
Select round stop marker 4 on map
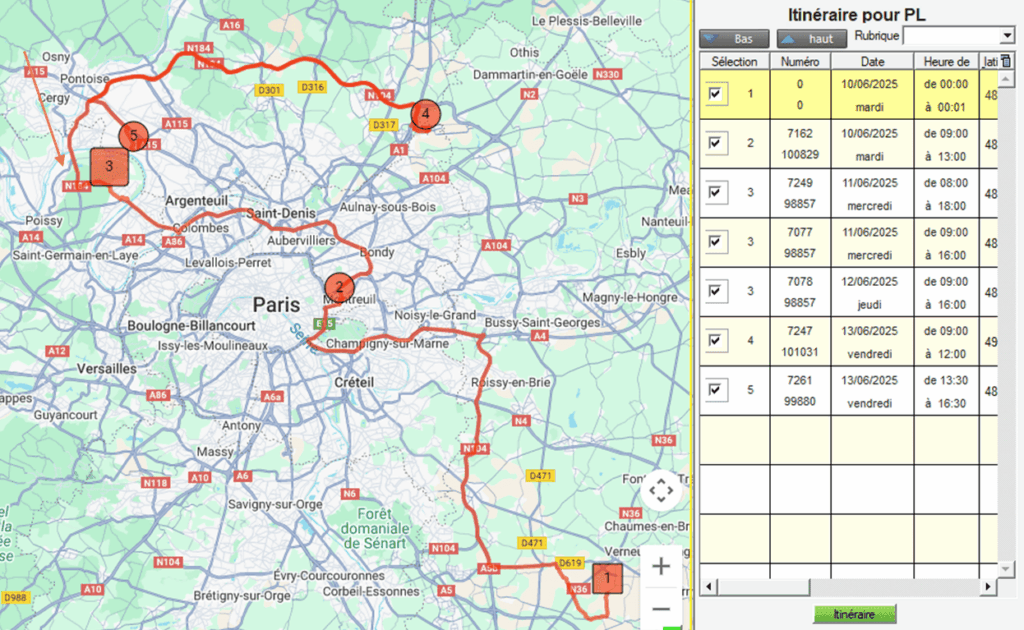425,114
